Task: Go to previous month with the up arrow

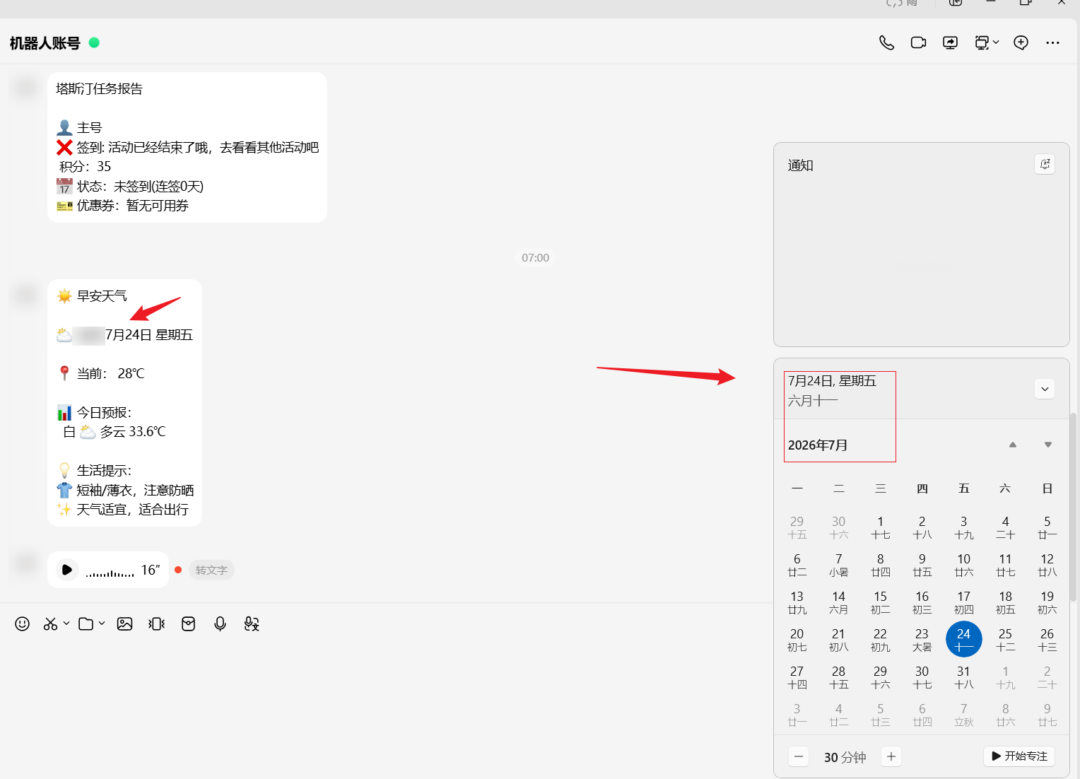Action: point(1012,445)
